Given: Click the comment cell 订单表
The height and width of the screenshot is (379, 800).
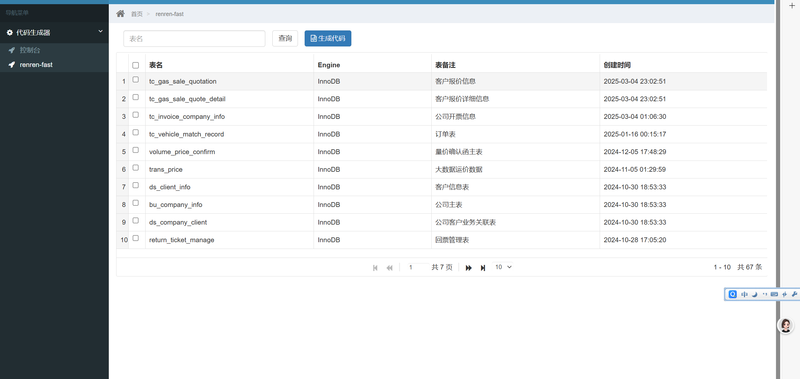Looking at the screenshot, I should 445,134.
